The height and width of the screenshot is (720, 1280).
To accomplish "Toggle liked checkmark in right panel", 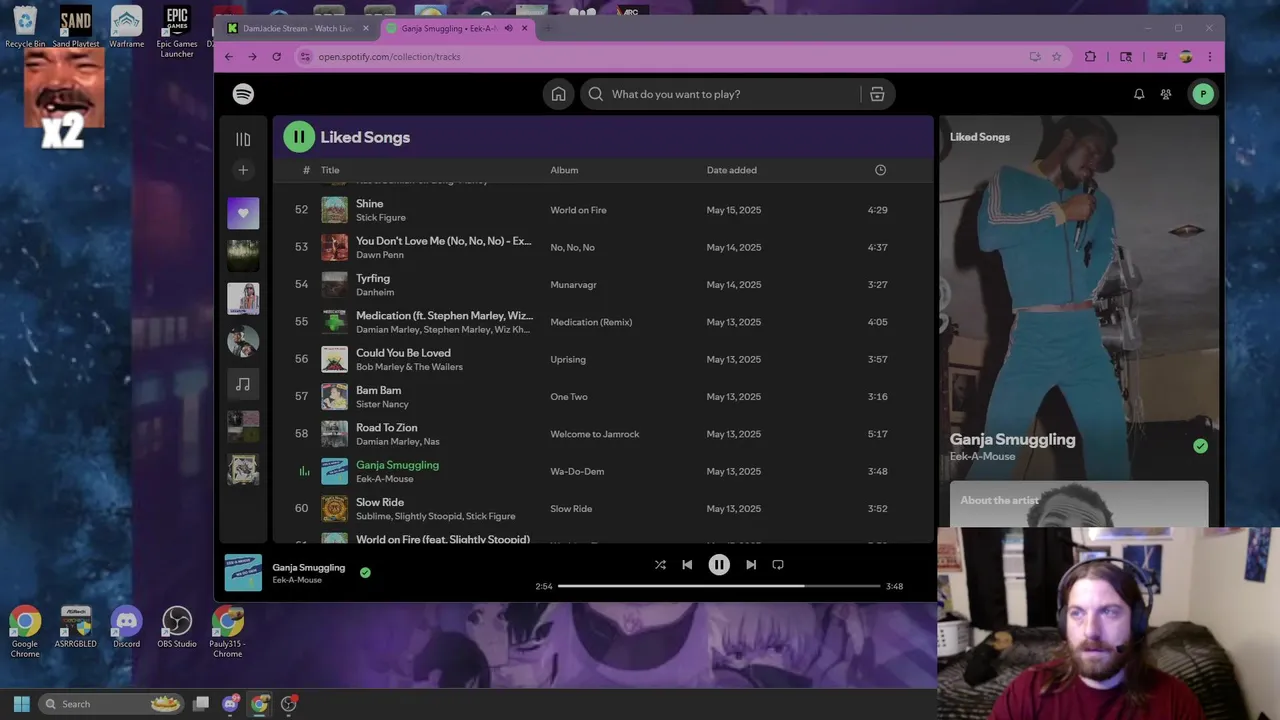I will coord(1200,446).
